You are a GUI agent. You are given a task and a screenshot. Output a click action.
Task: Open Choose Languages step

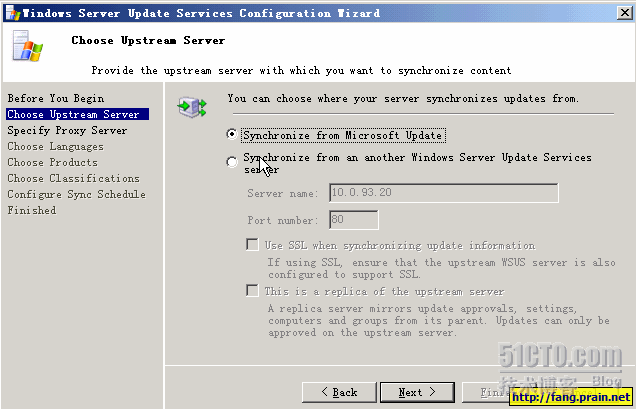pos(56,146)
